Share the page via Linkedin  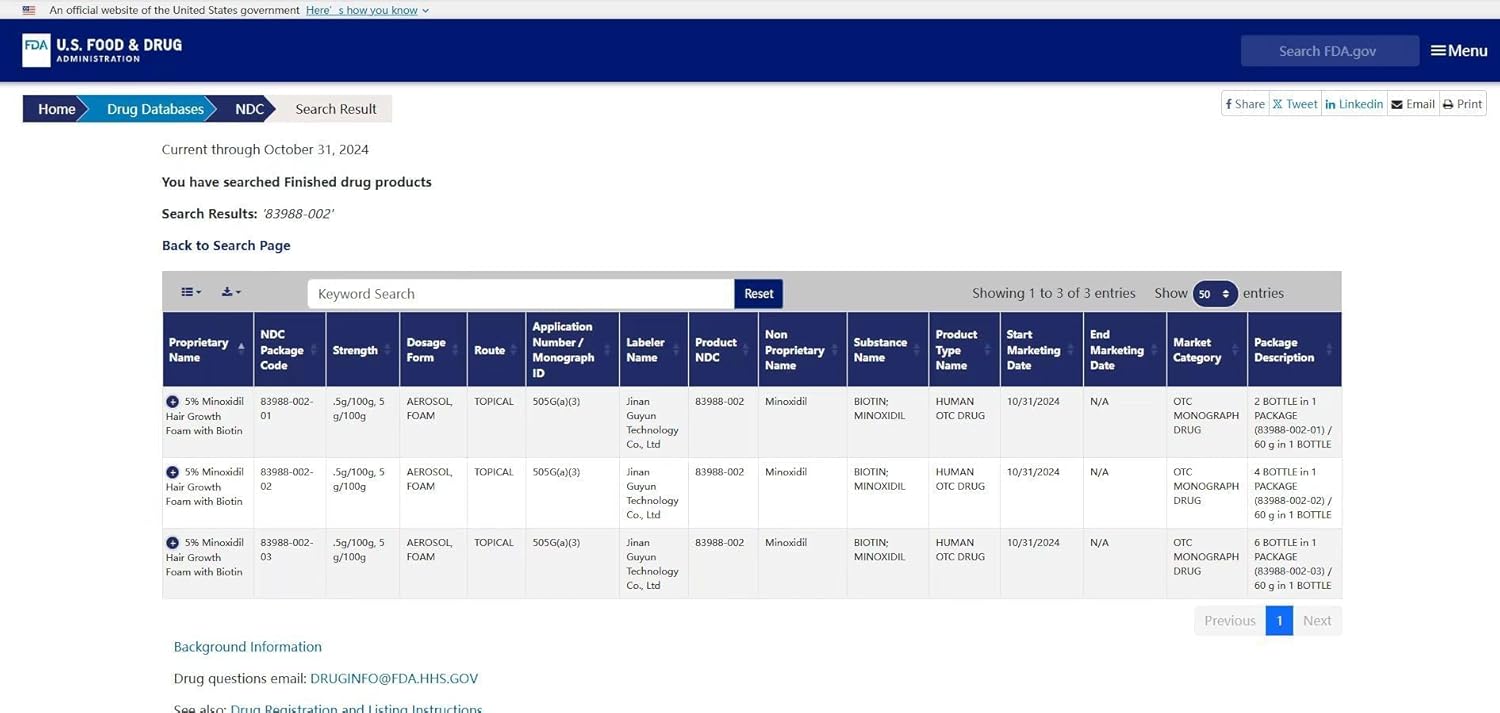click(1354, 104)
